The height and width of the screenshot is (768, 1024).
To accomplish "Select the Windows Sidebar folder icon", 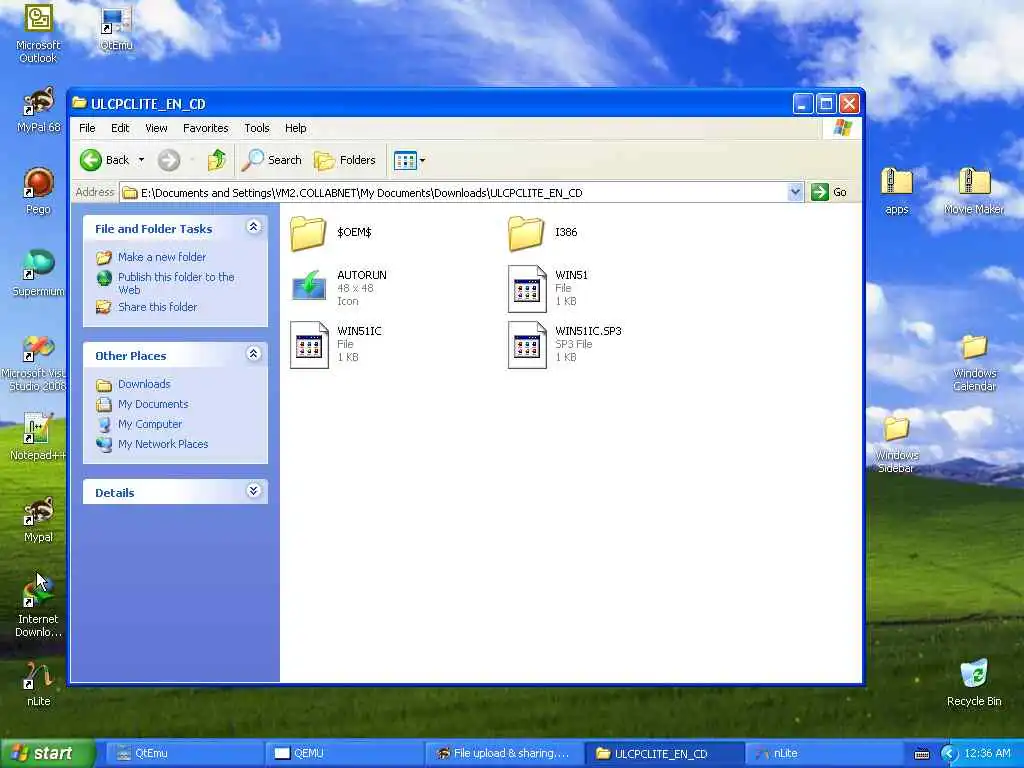I will pos(896,444).
